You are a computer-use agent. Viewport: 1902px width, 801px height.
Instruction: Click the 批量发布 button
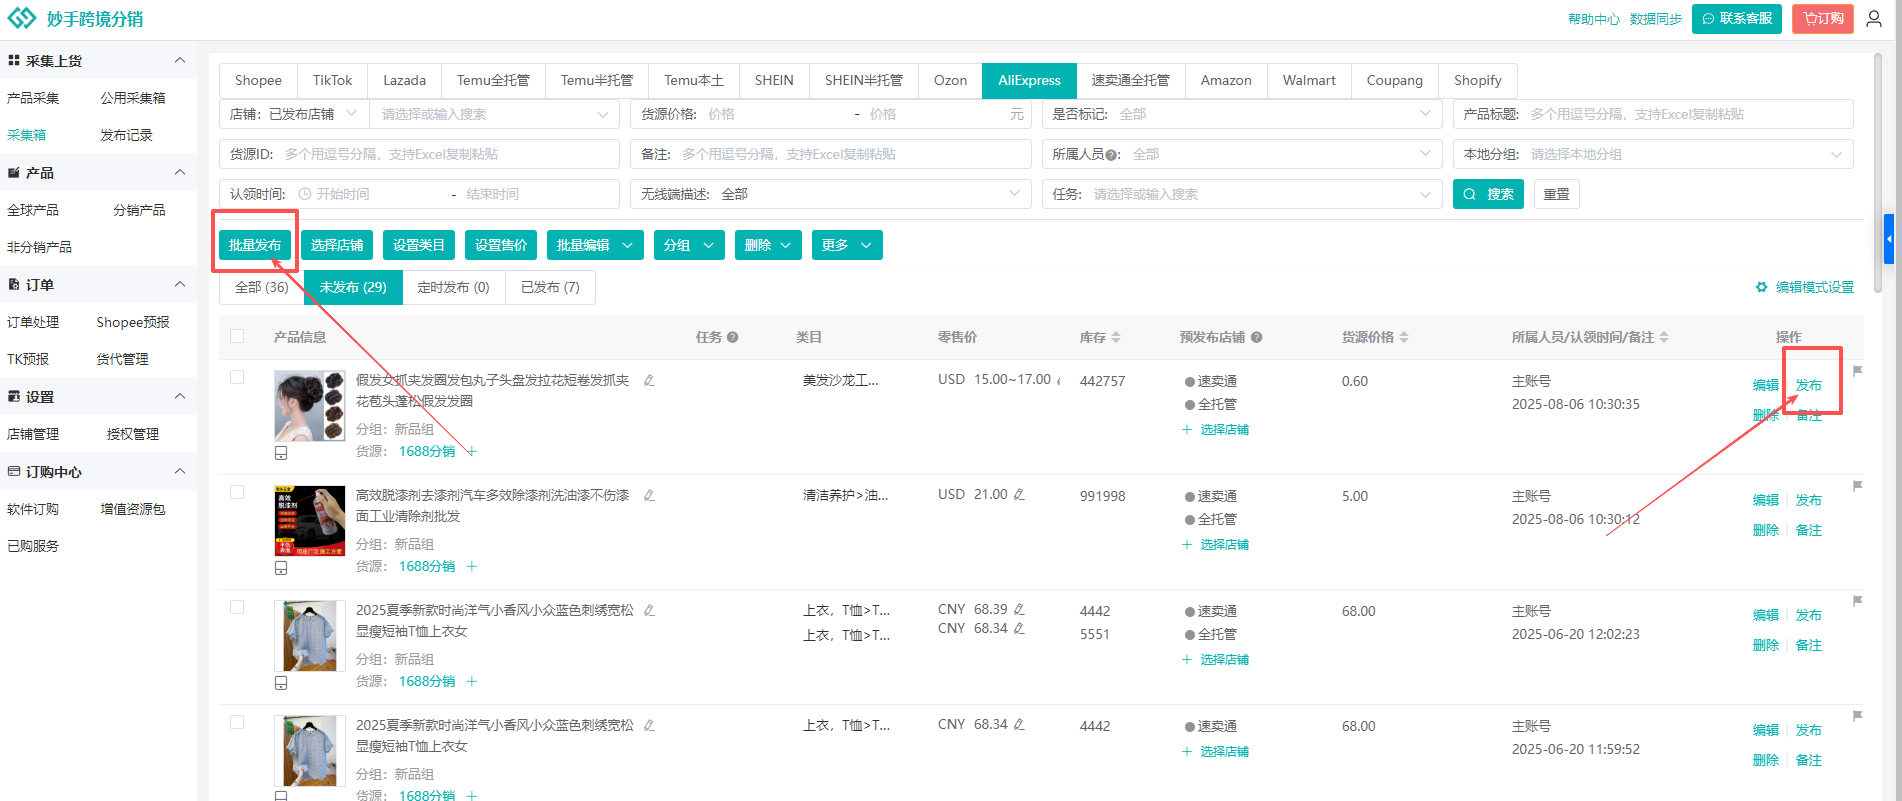tap(255, 246)
